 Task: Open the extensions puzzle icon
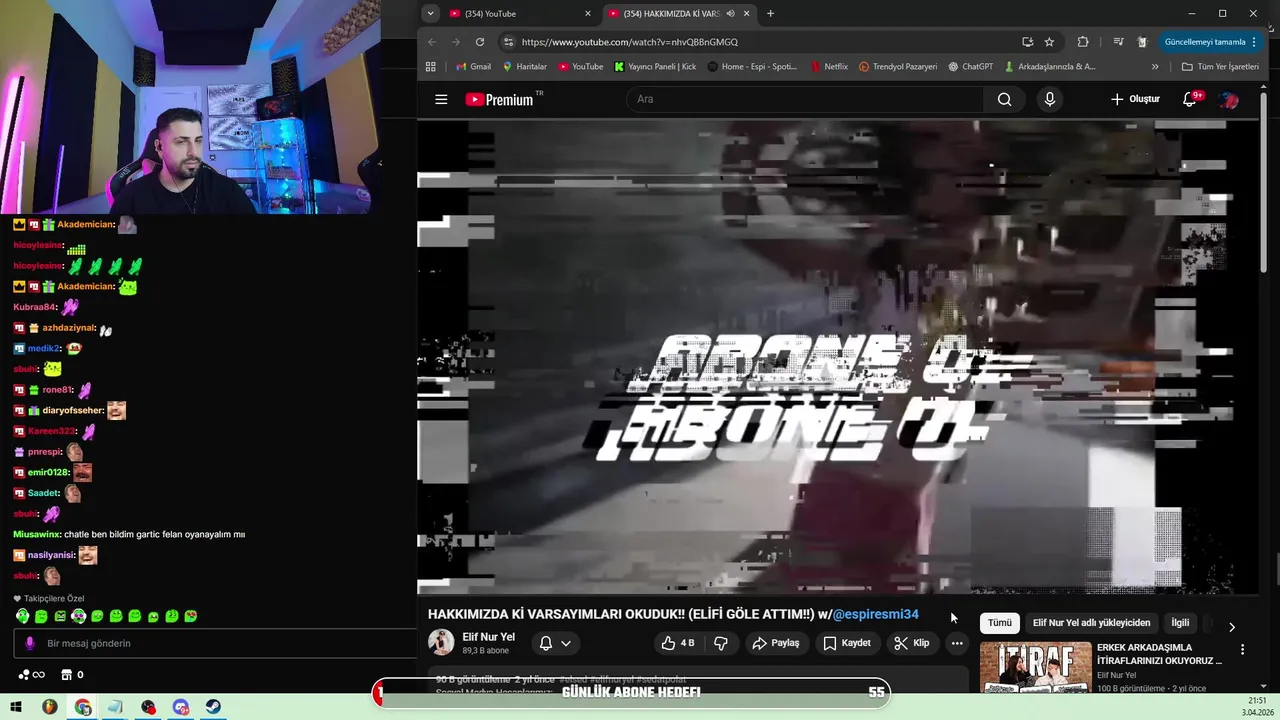pyautogui.click(x=1083, y=42)
